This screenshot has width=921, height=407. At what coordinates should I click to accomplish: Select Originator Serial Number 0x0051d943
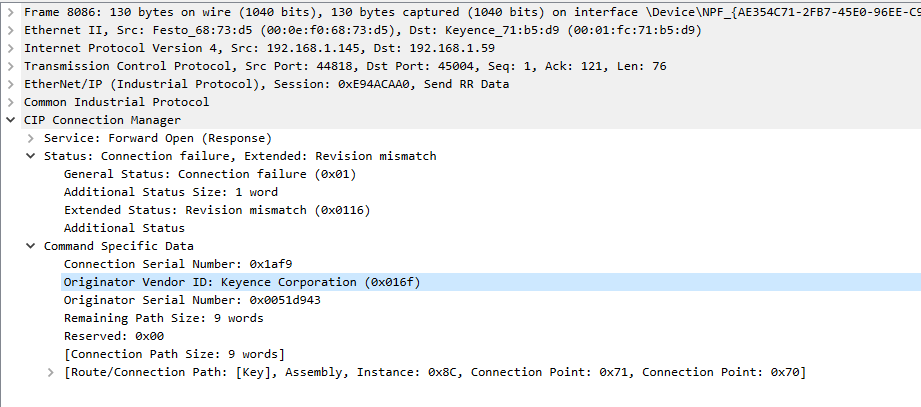coord(192,300)
